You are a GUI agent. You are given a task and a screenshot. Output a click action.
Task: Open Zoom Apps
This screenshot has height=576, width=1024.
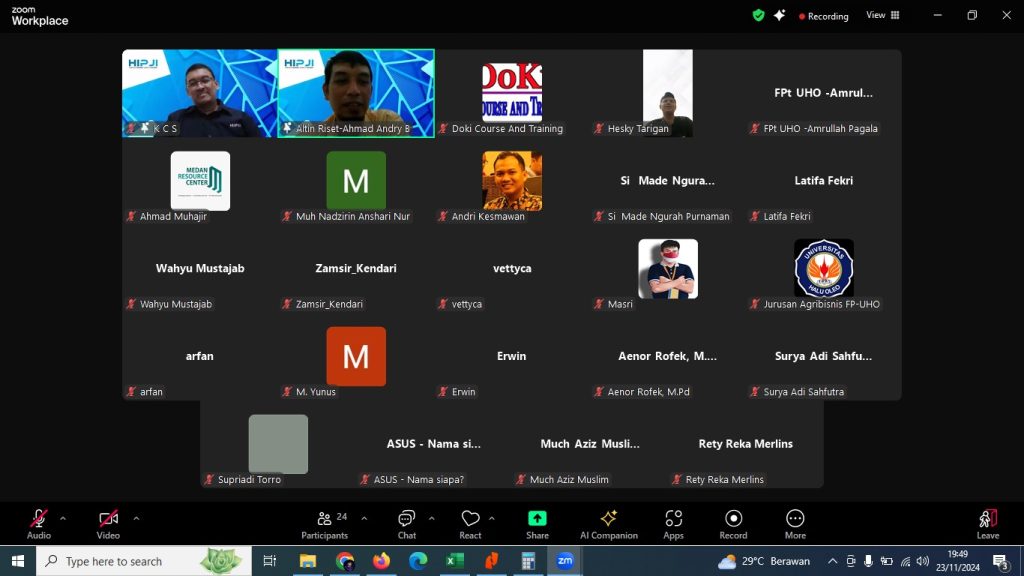673,523
